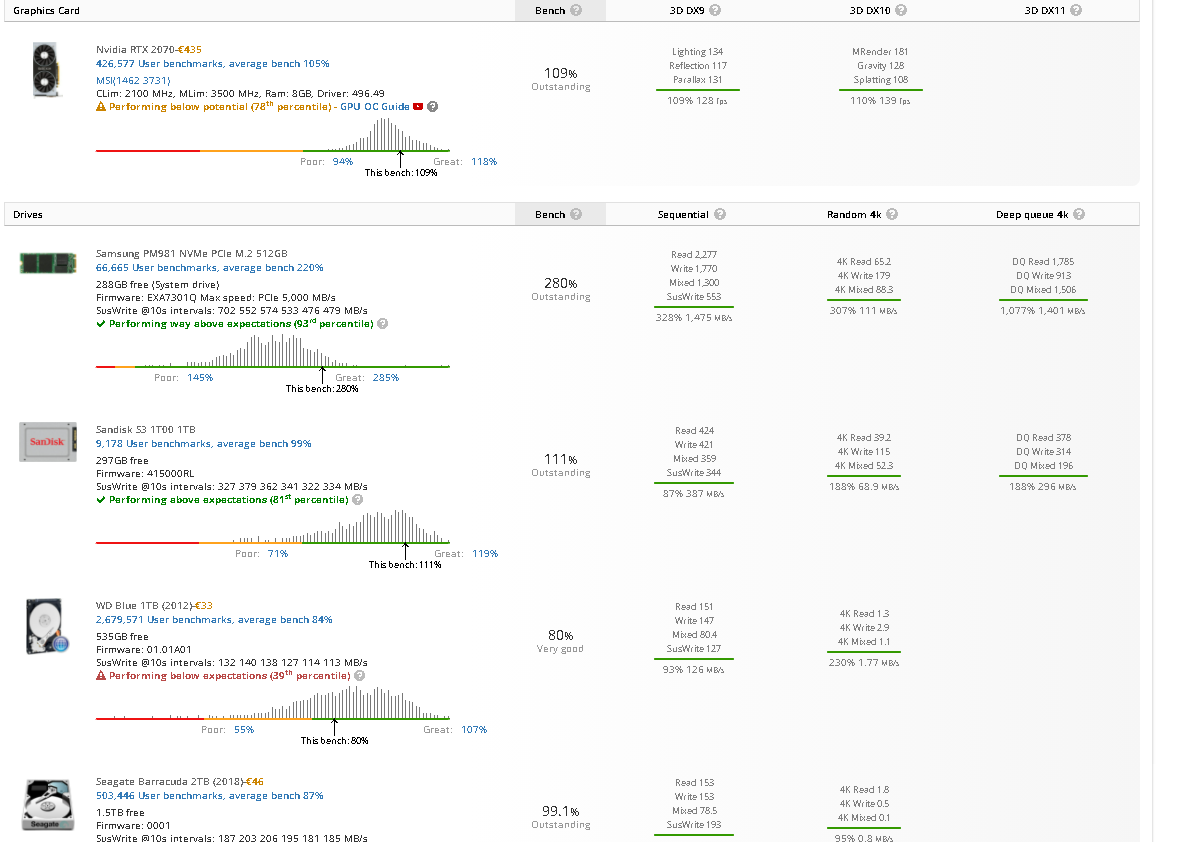1197x842 pixels.
Task: Open GPU OC Guide link
Action: pyautogui.click(x=375, y=107)
